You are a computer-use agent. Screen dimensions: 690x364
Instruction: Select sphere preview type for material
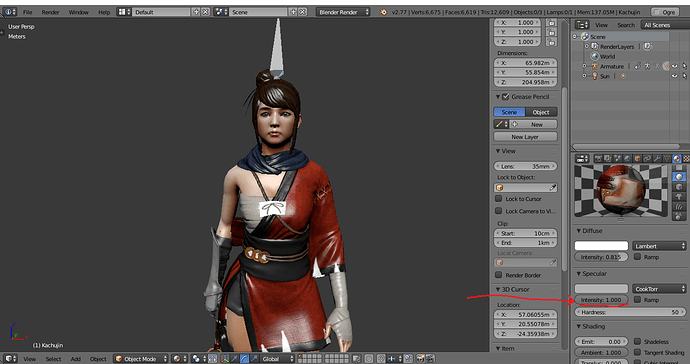click(679, 177)
